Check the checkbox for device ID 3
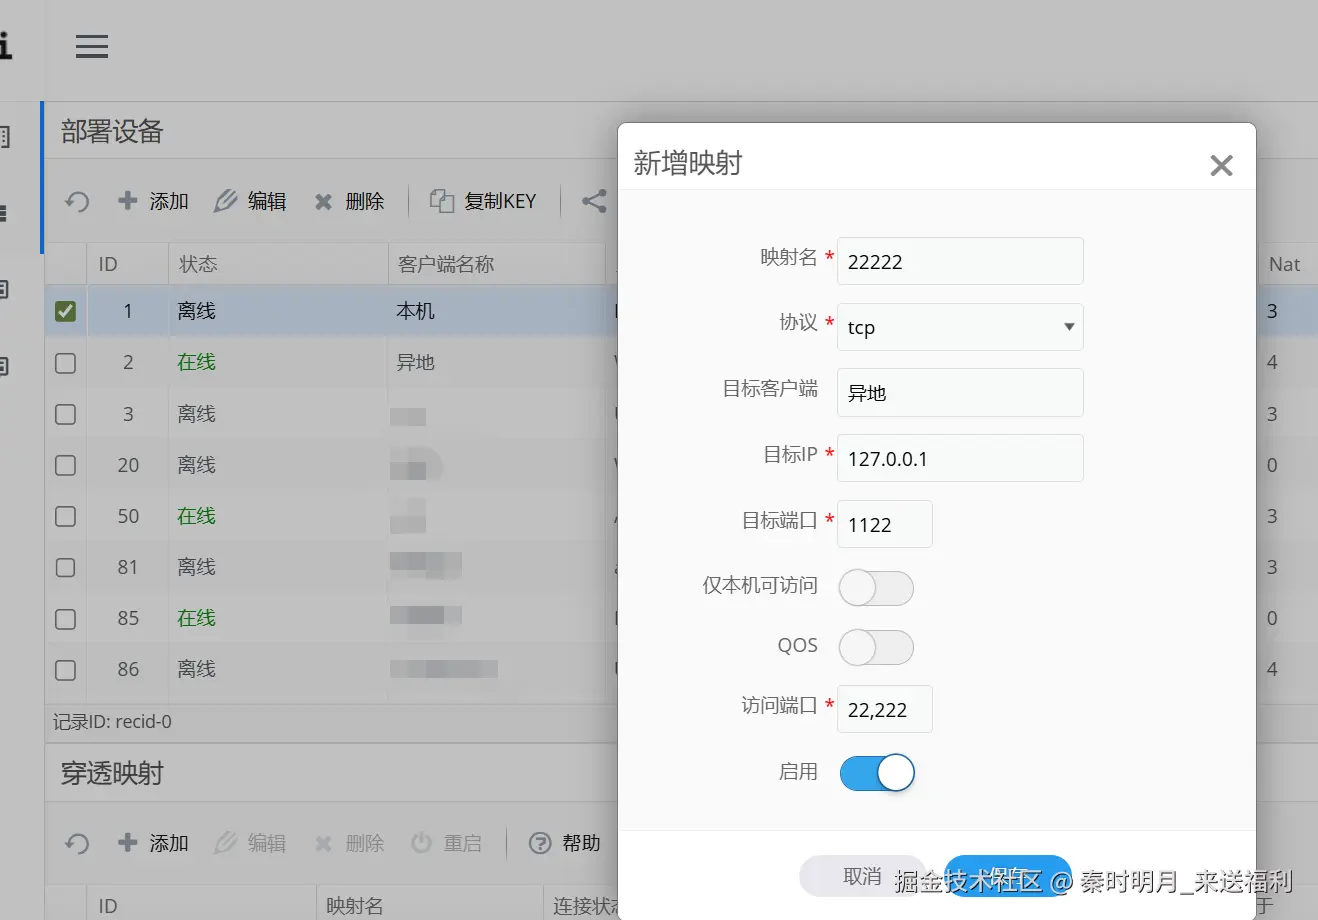 pos(65,414)
